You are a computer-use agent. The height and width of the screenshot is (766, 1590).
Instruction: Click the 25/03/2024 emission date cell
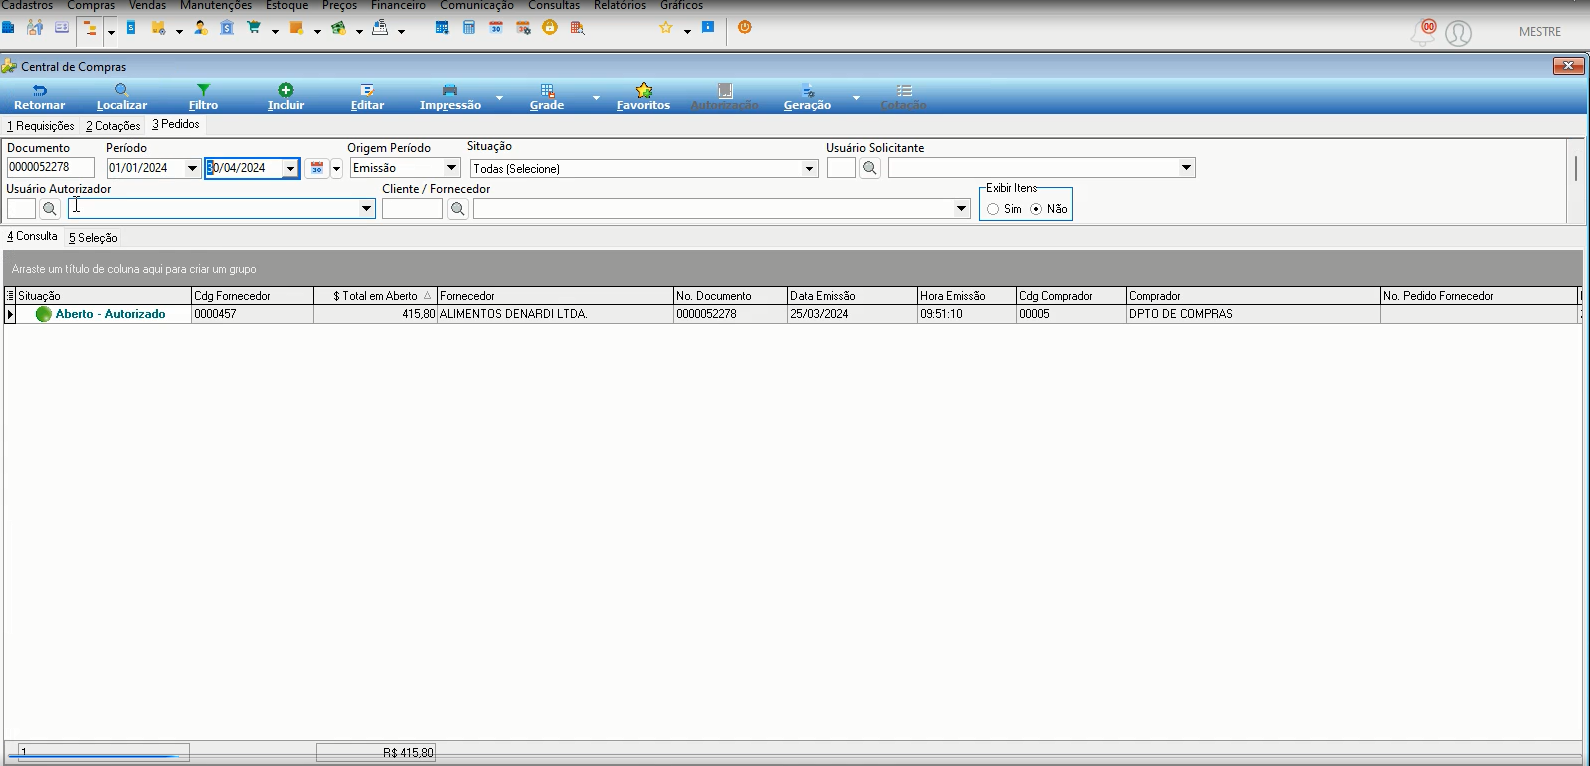[852, 314]
